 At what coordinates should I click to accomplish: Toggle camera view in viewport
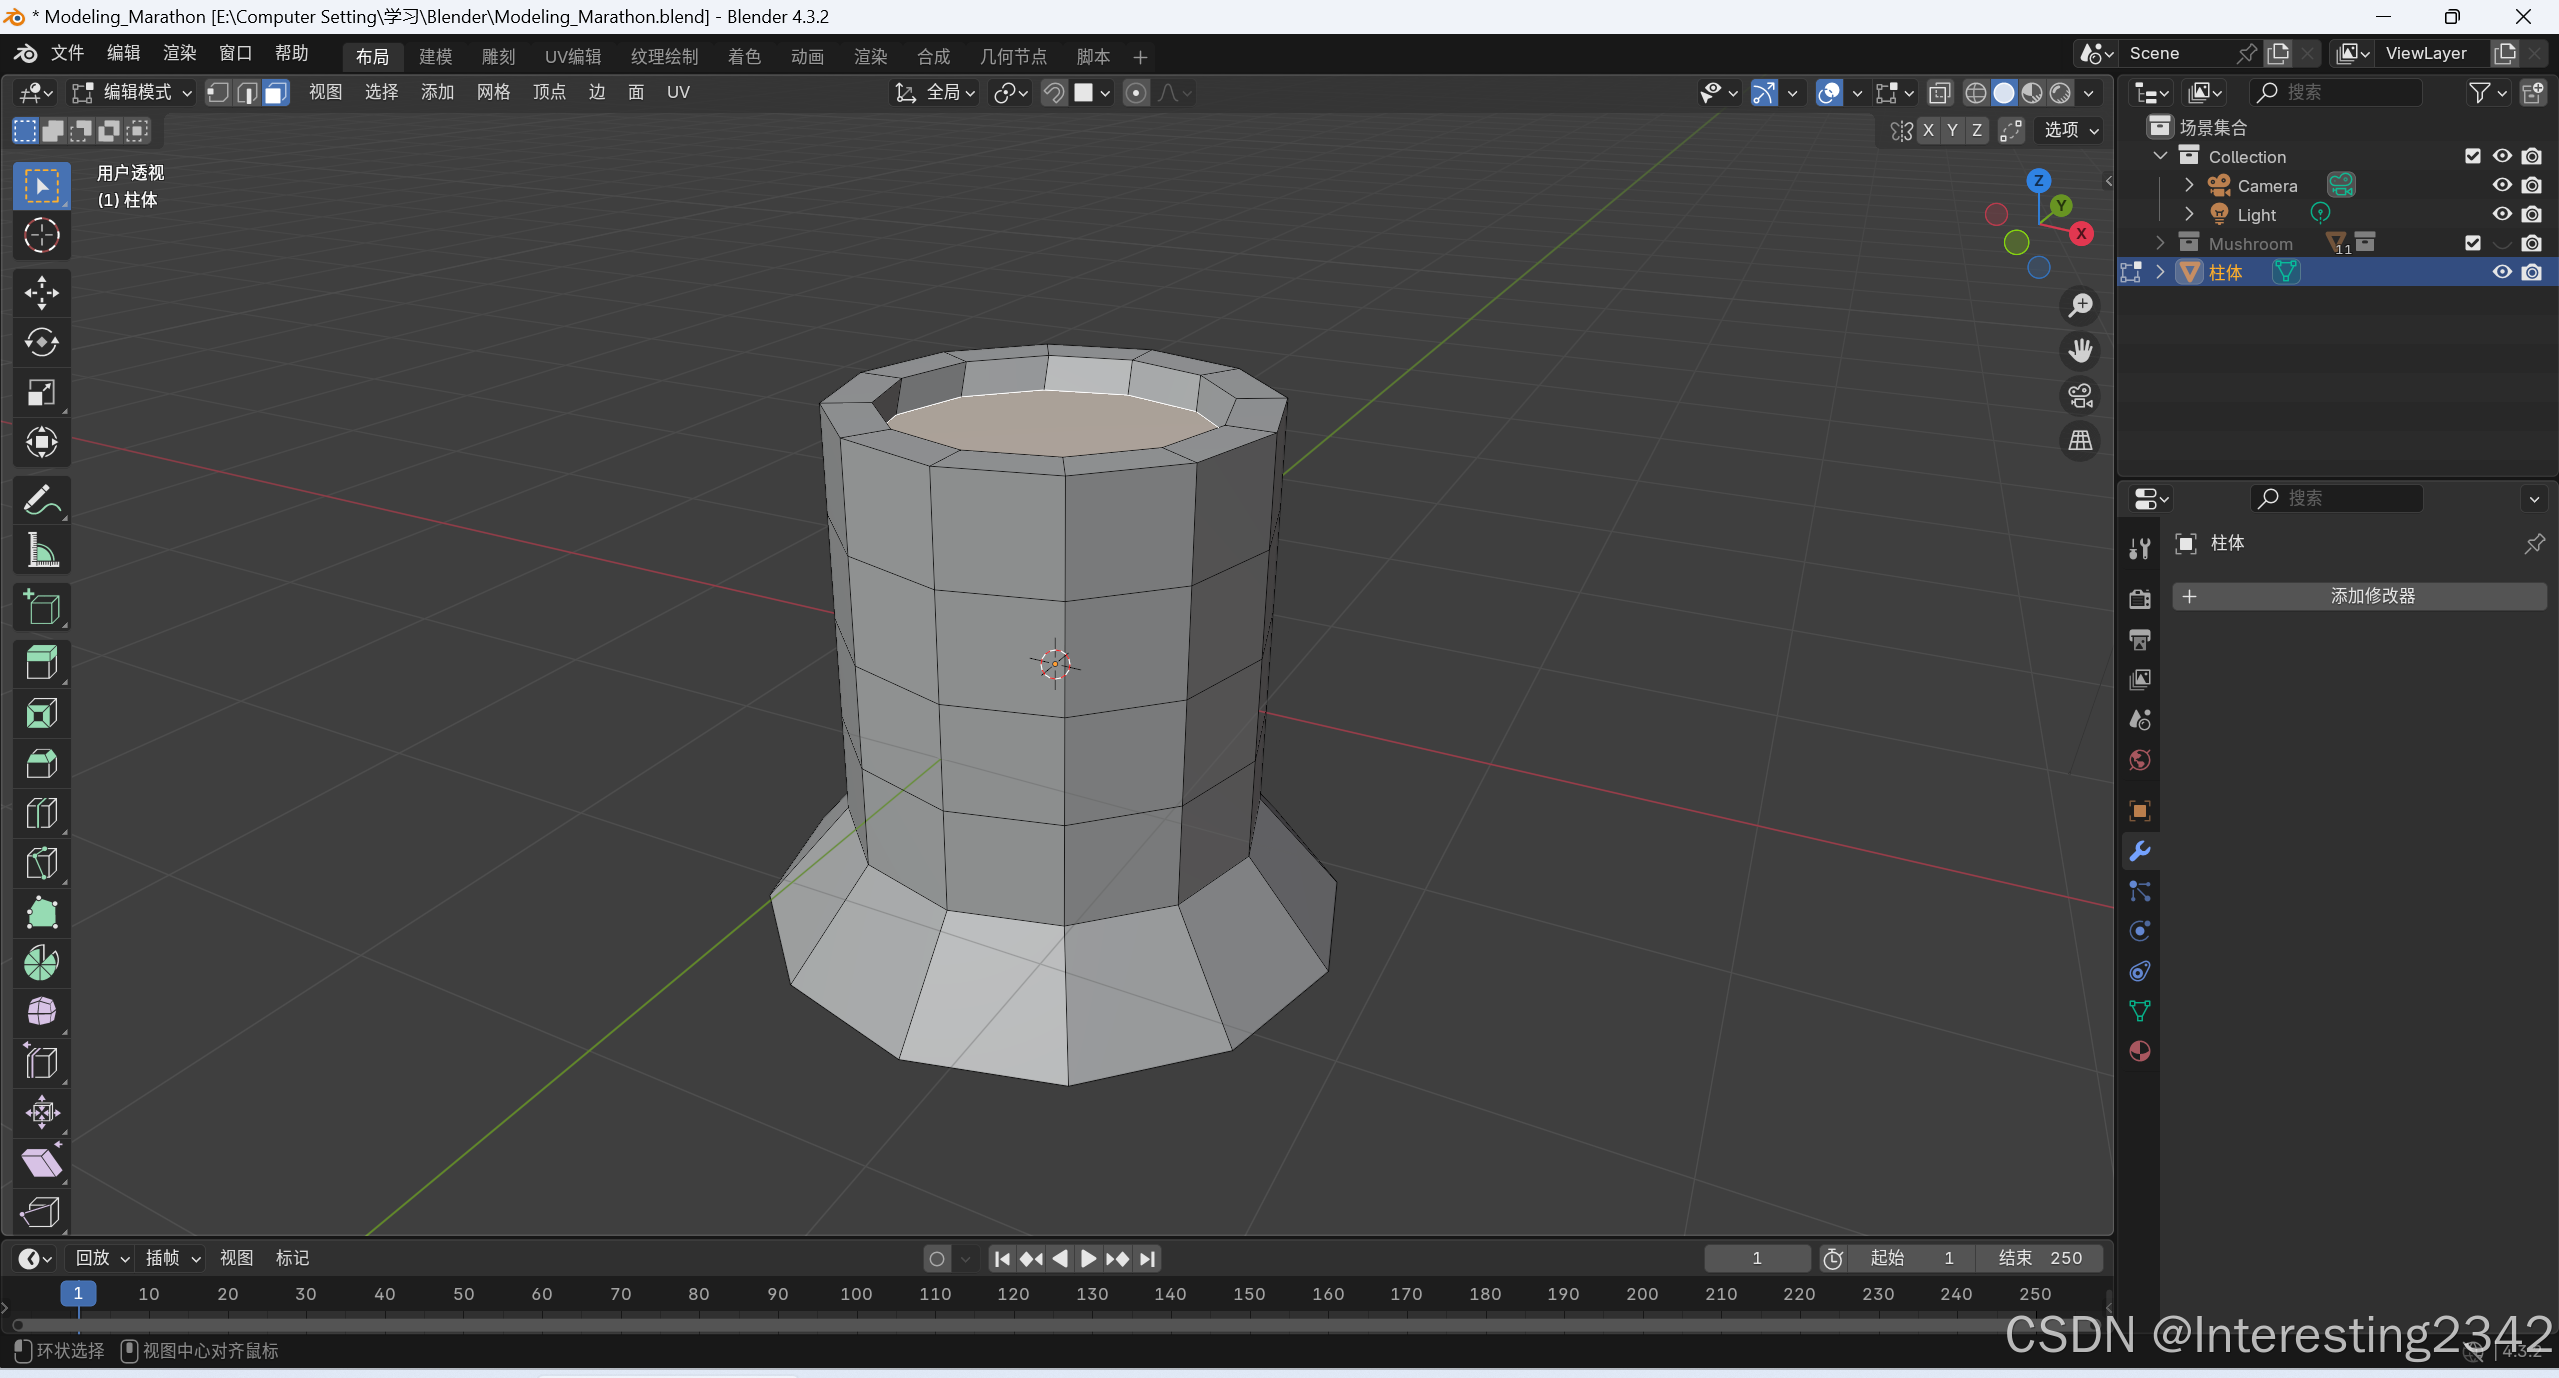2080,396
